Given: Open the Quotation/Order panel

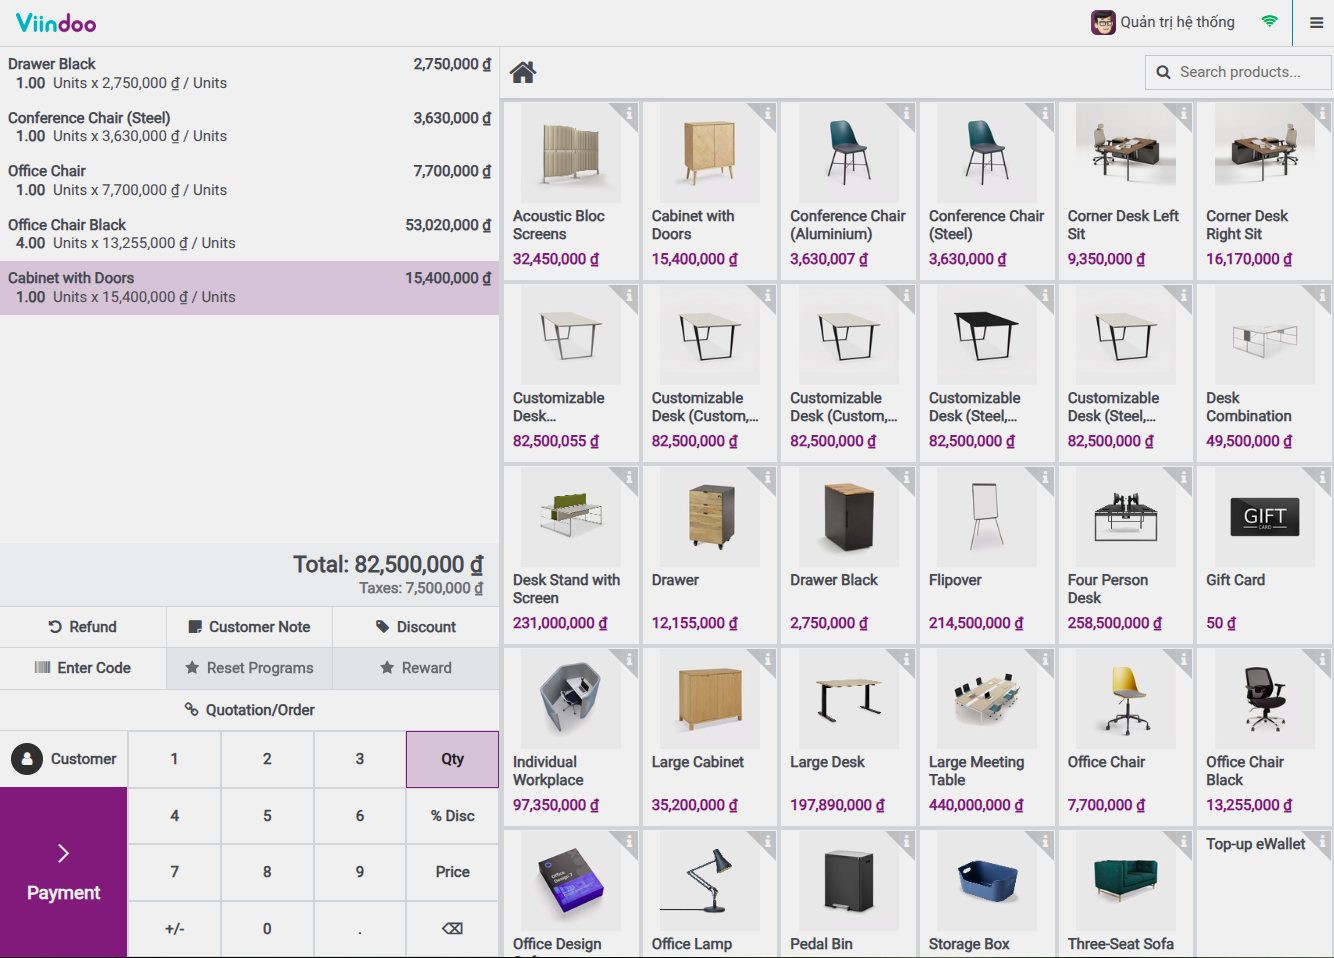Looking at the screenshot, I should [249, 710].
